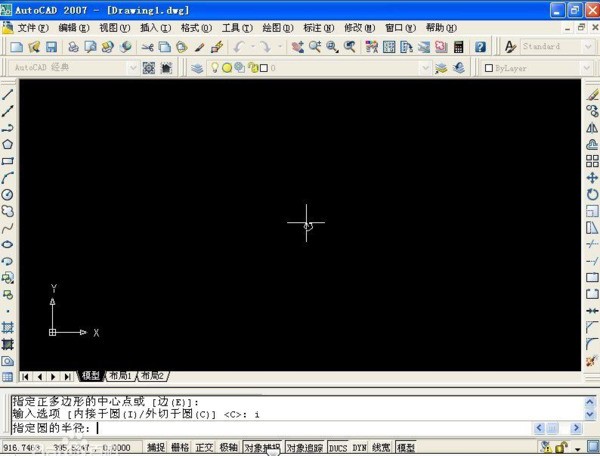
Task: Toggle 栅格 (Grid) display in status bar
Action: click(180, 448)
